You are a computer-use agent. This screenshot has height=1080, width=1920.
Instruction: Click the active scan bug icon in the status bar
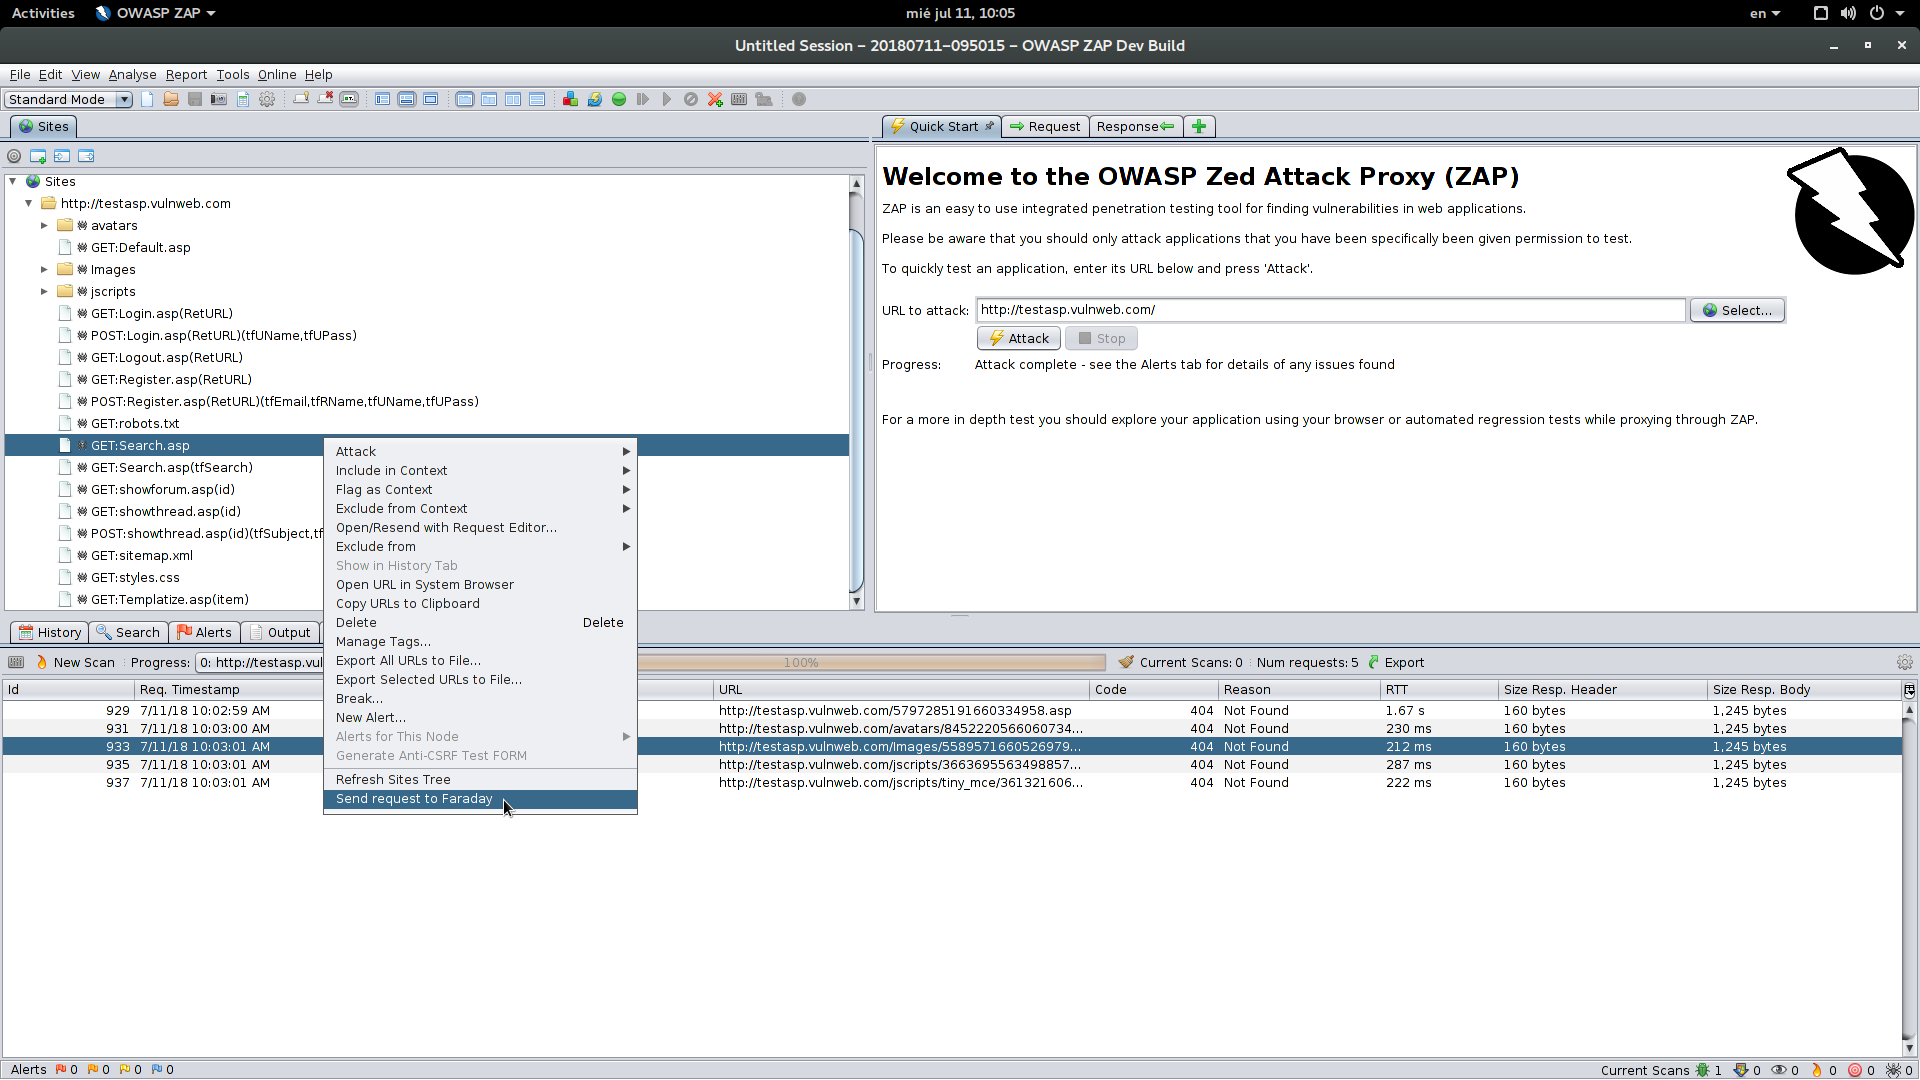pyautogui.click(x=1702, y=1070)
